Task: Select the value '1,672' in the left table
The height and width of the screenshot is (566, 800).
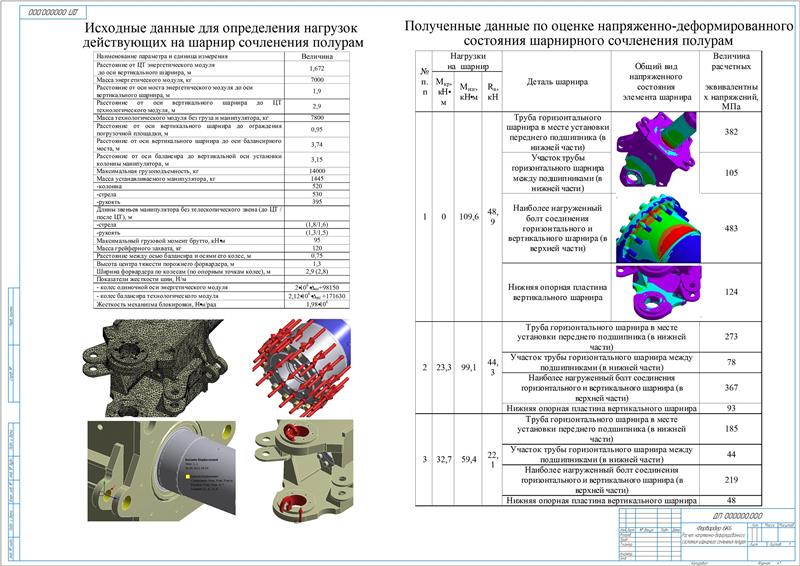Action: tap(317, 68)
